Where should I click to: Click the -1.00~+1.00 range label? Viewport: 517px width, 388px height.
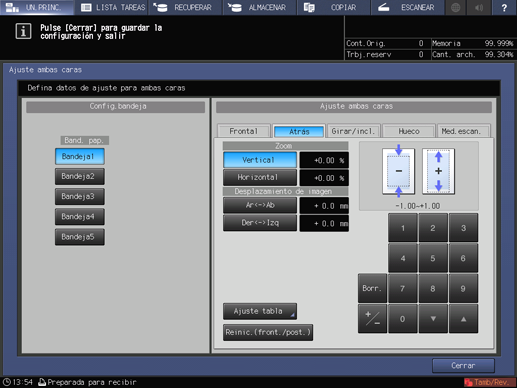pos(418,206)
